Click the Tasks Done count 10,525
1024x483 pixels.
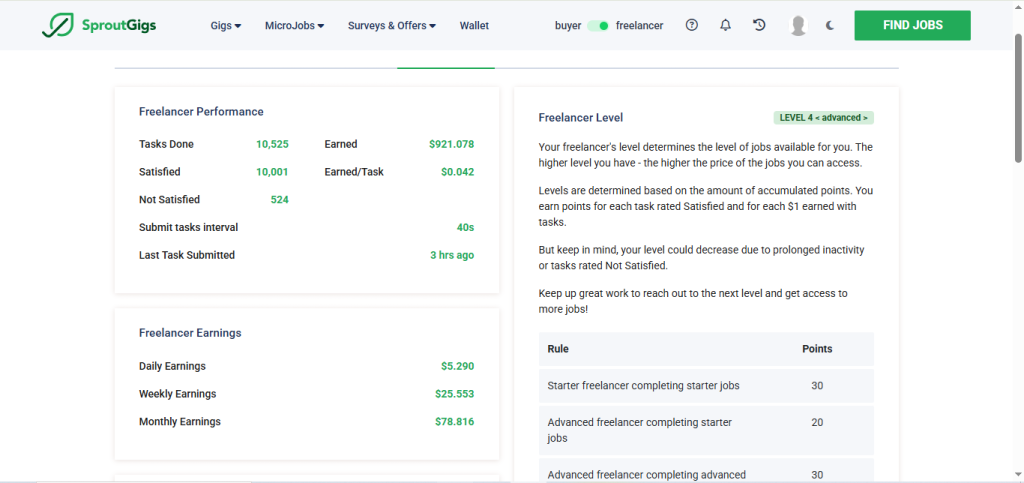[x=272, y=144]
